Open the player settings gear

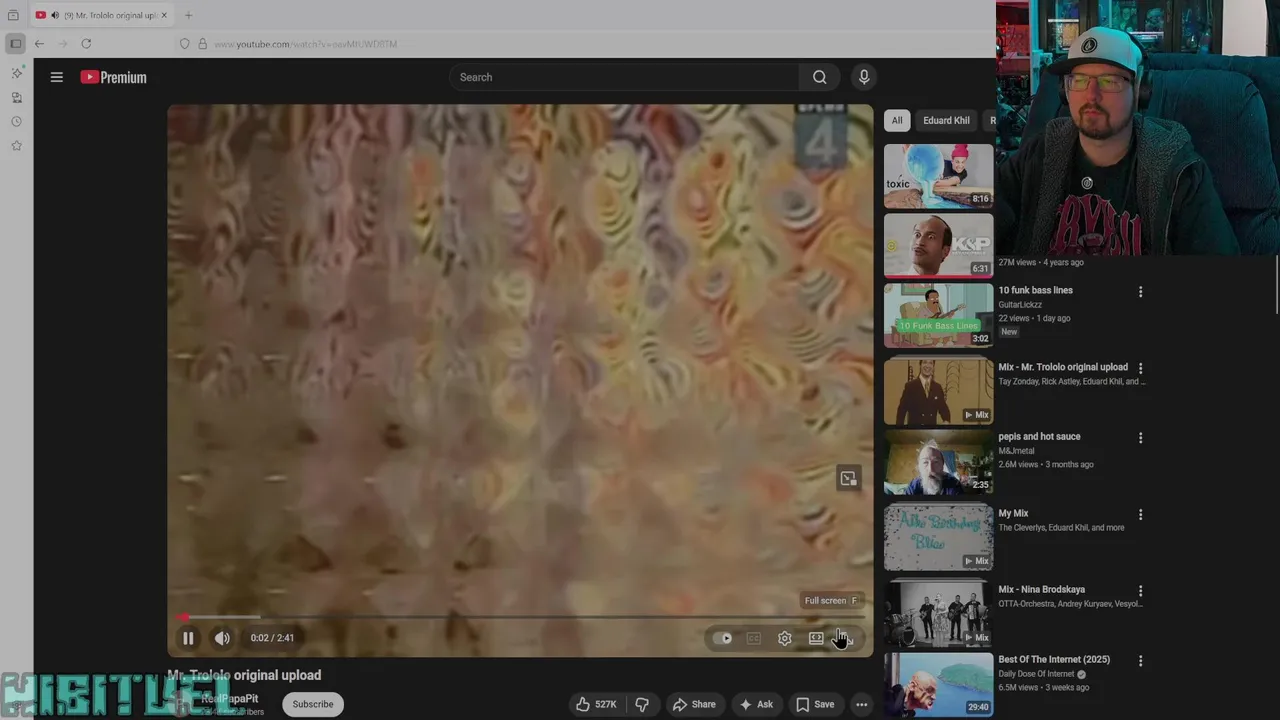click(x=785, y=638)
